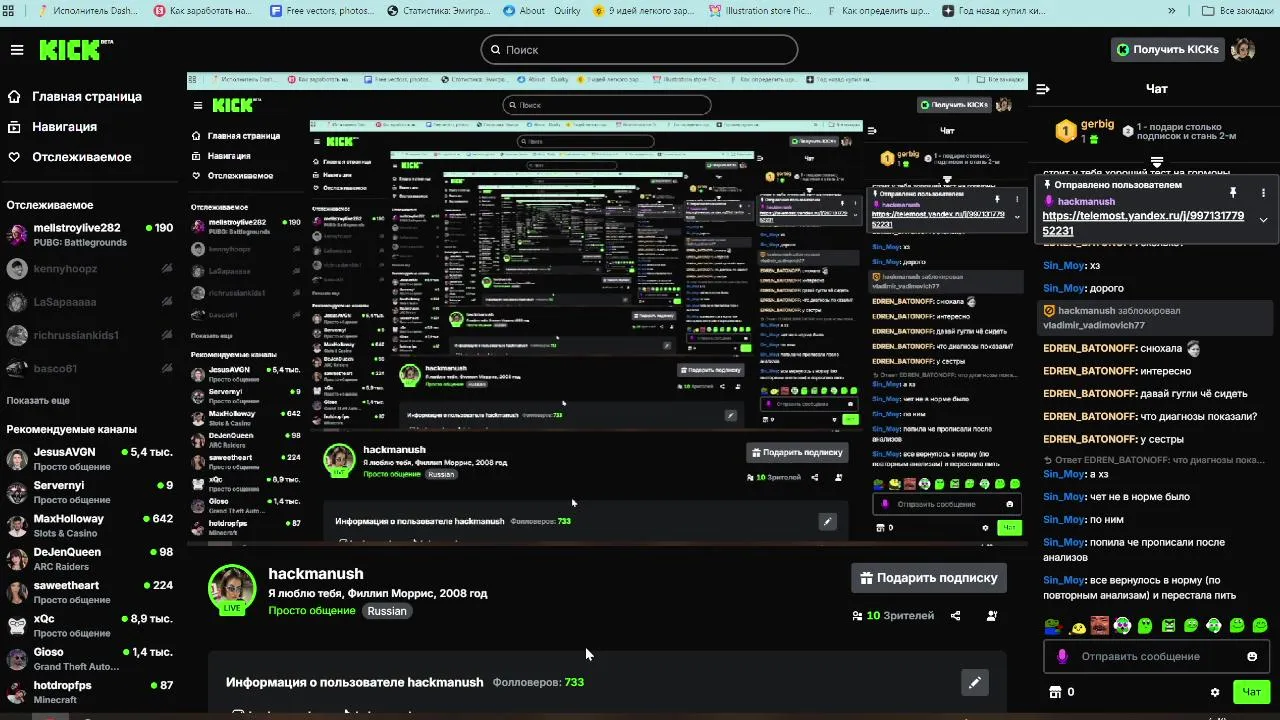Open basco61 followed channel

click(90, 369)
